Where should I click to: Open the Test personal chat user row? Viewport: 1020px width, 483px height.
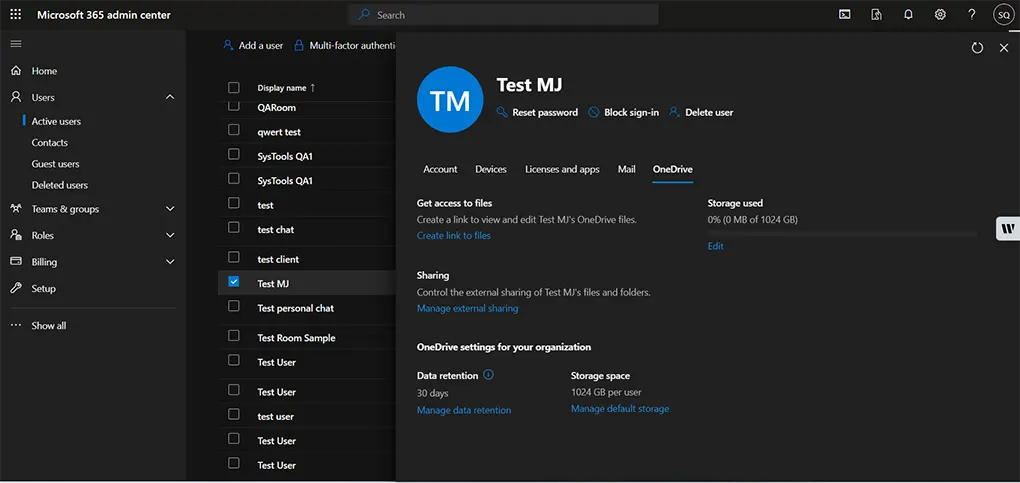coord(307,308)
